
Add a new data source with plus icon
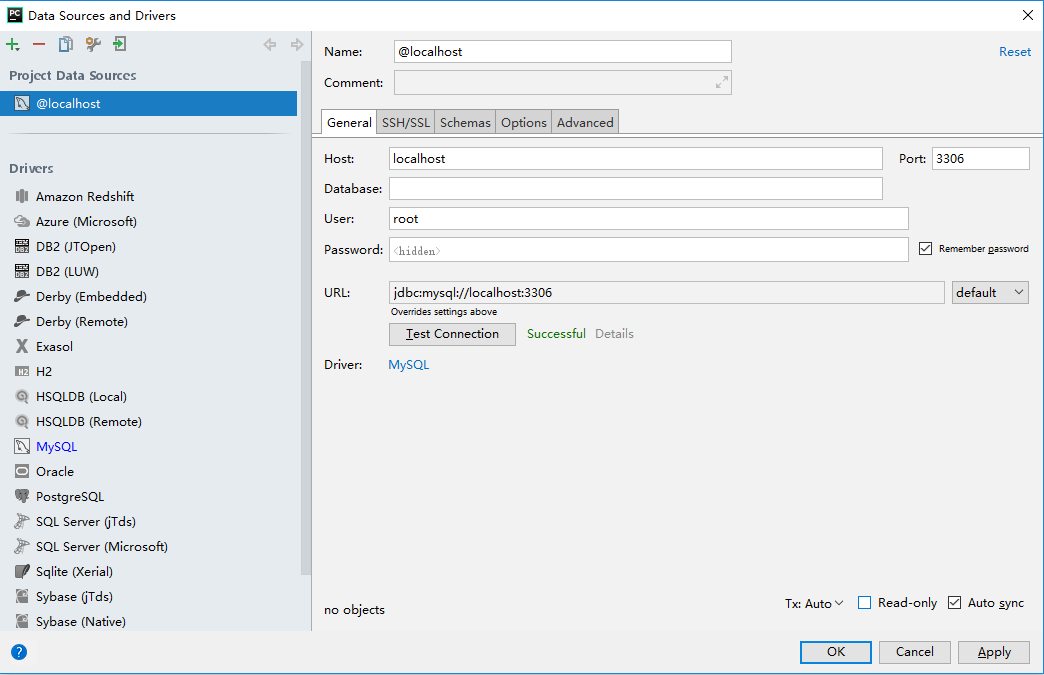(x=13, y=45)
